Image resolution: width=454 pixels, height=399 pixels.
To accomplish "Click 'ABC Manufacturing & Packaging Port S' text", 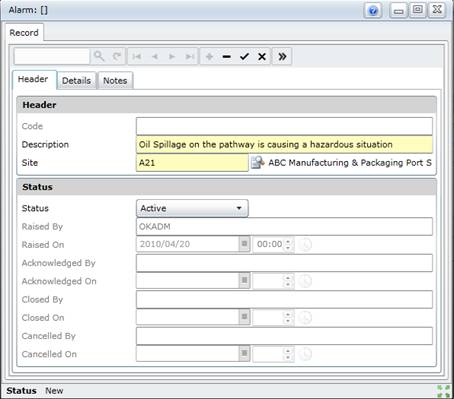I will coord(350,163).
